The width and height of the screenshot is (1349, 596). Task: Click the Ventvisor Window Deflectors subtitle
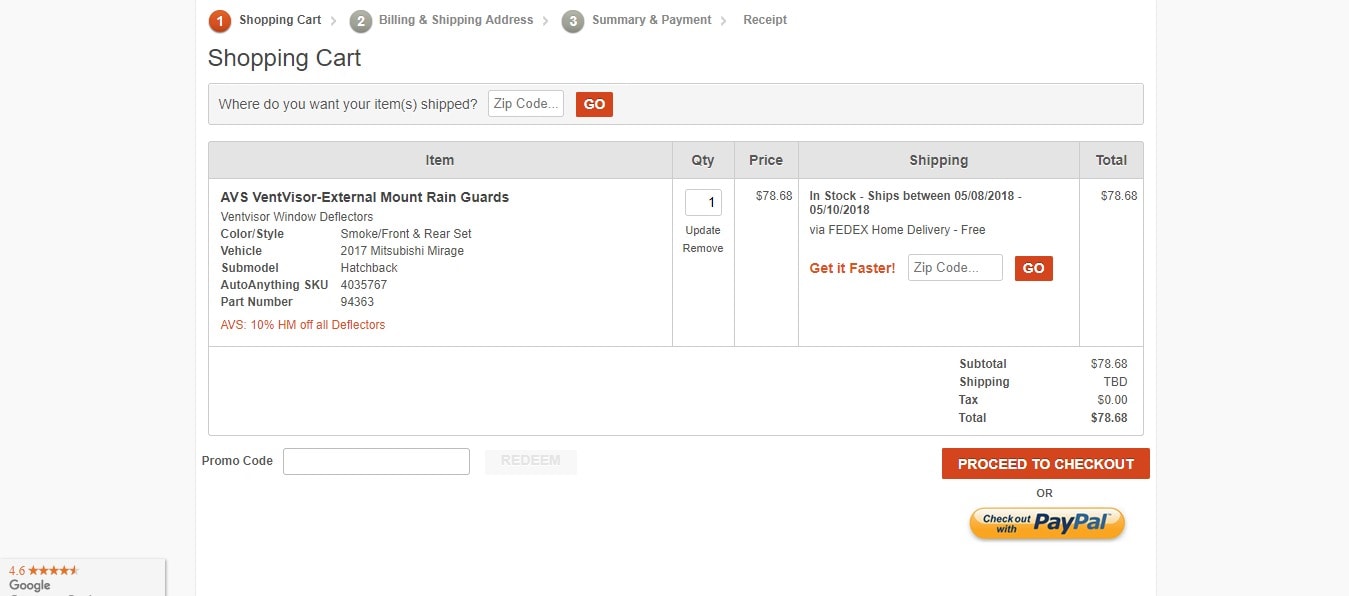pyautogui.click(x=297, y=217)
